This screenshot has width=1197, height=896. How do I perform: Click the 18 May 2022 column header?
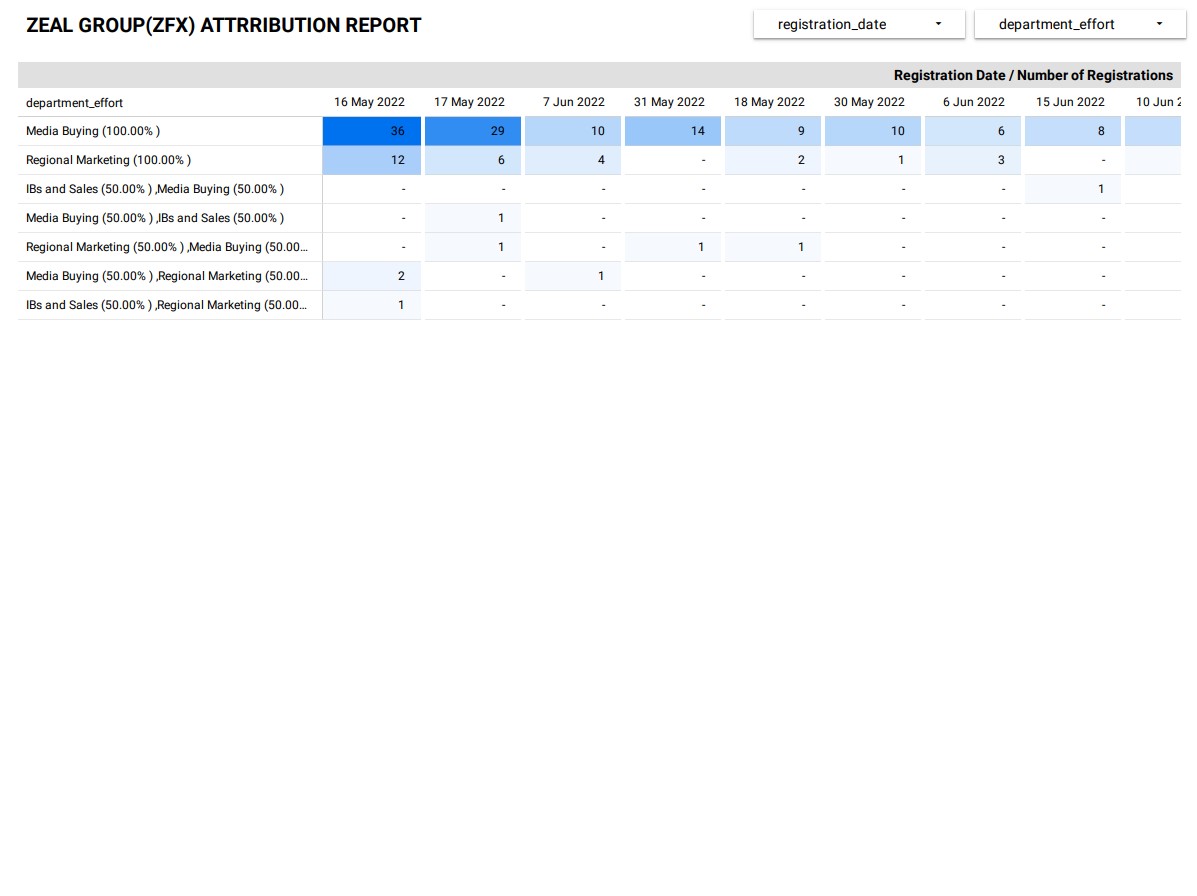(770, 102)
